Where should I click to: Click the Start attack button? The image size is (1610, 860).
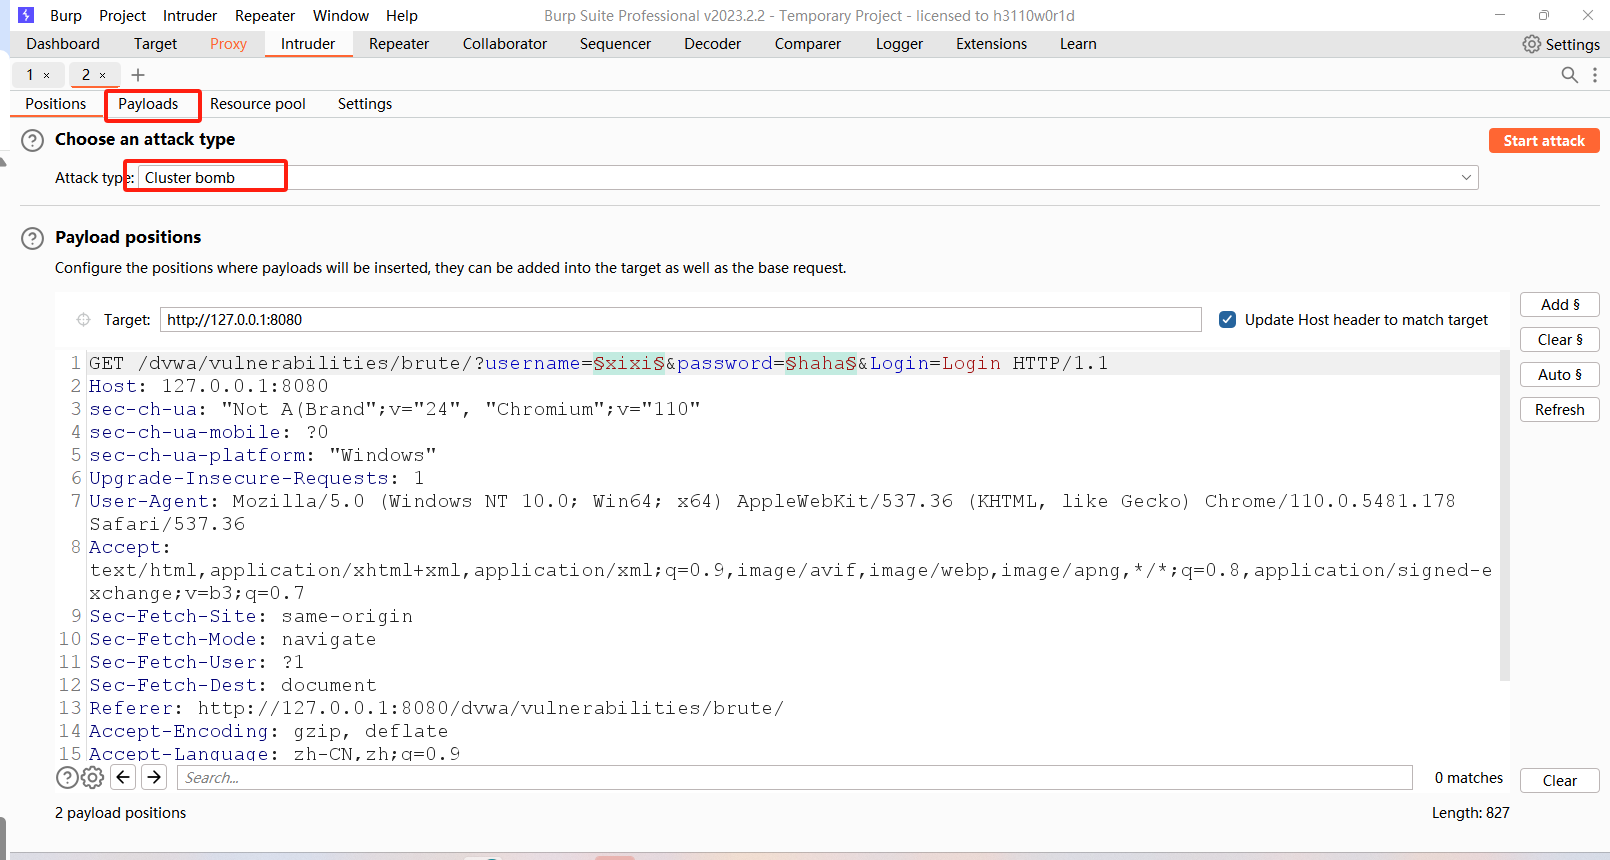1544,141
